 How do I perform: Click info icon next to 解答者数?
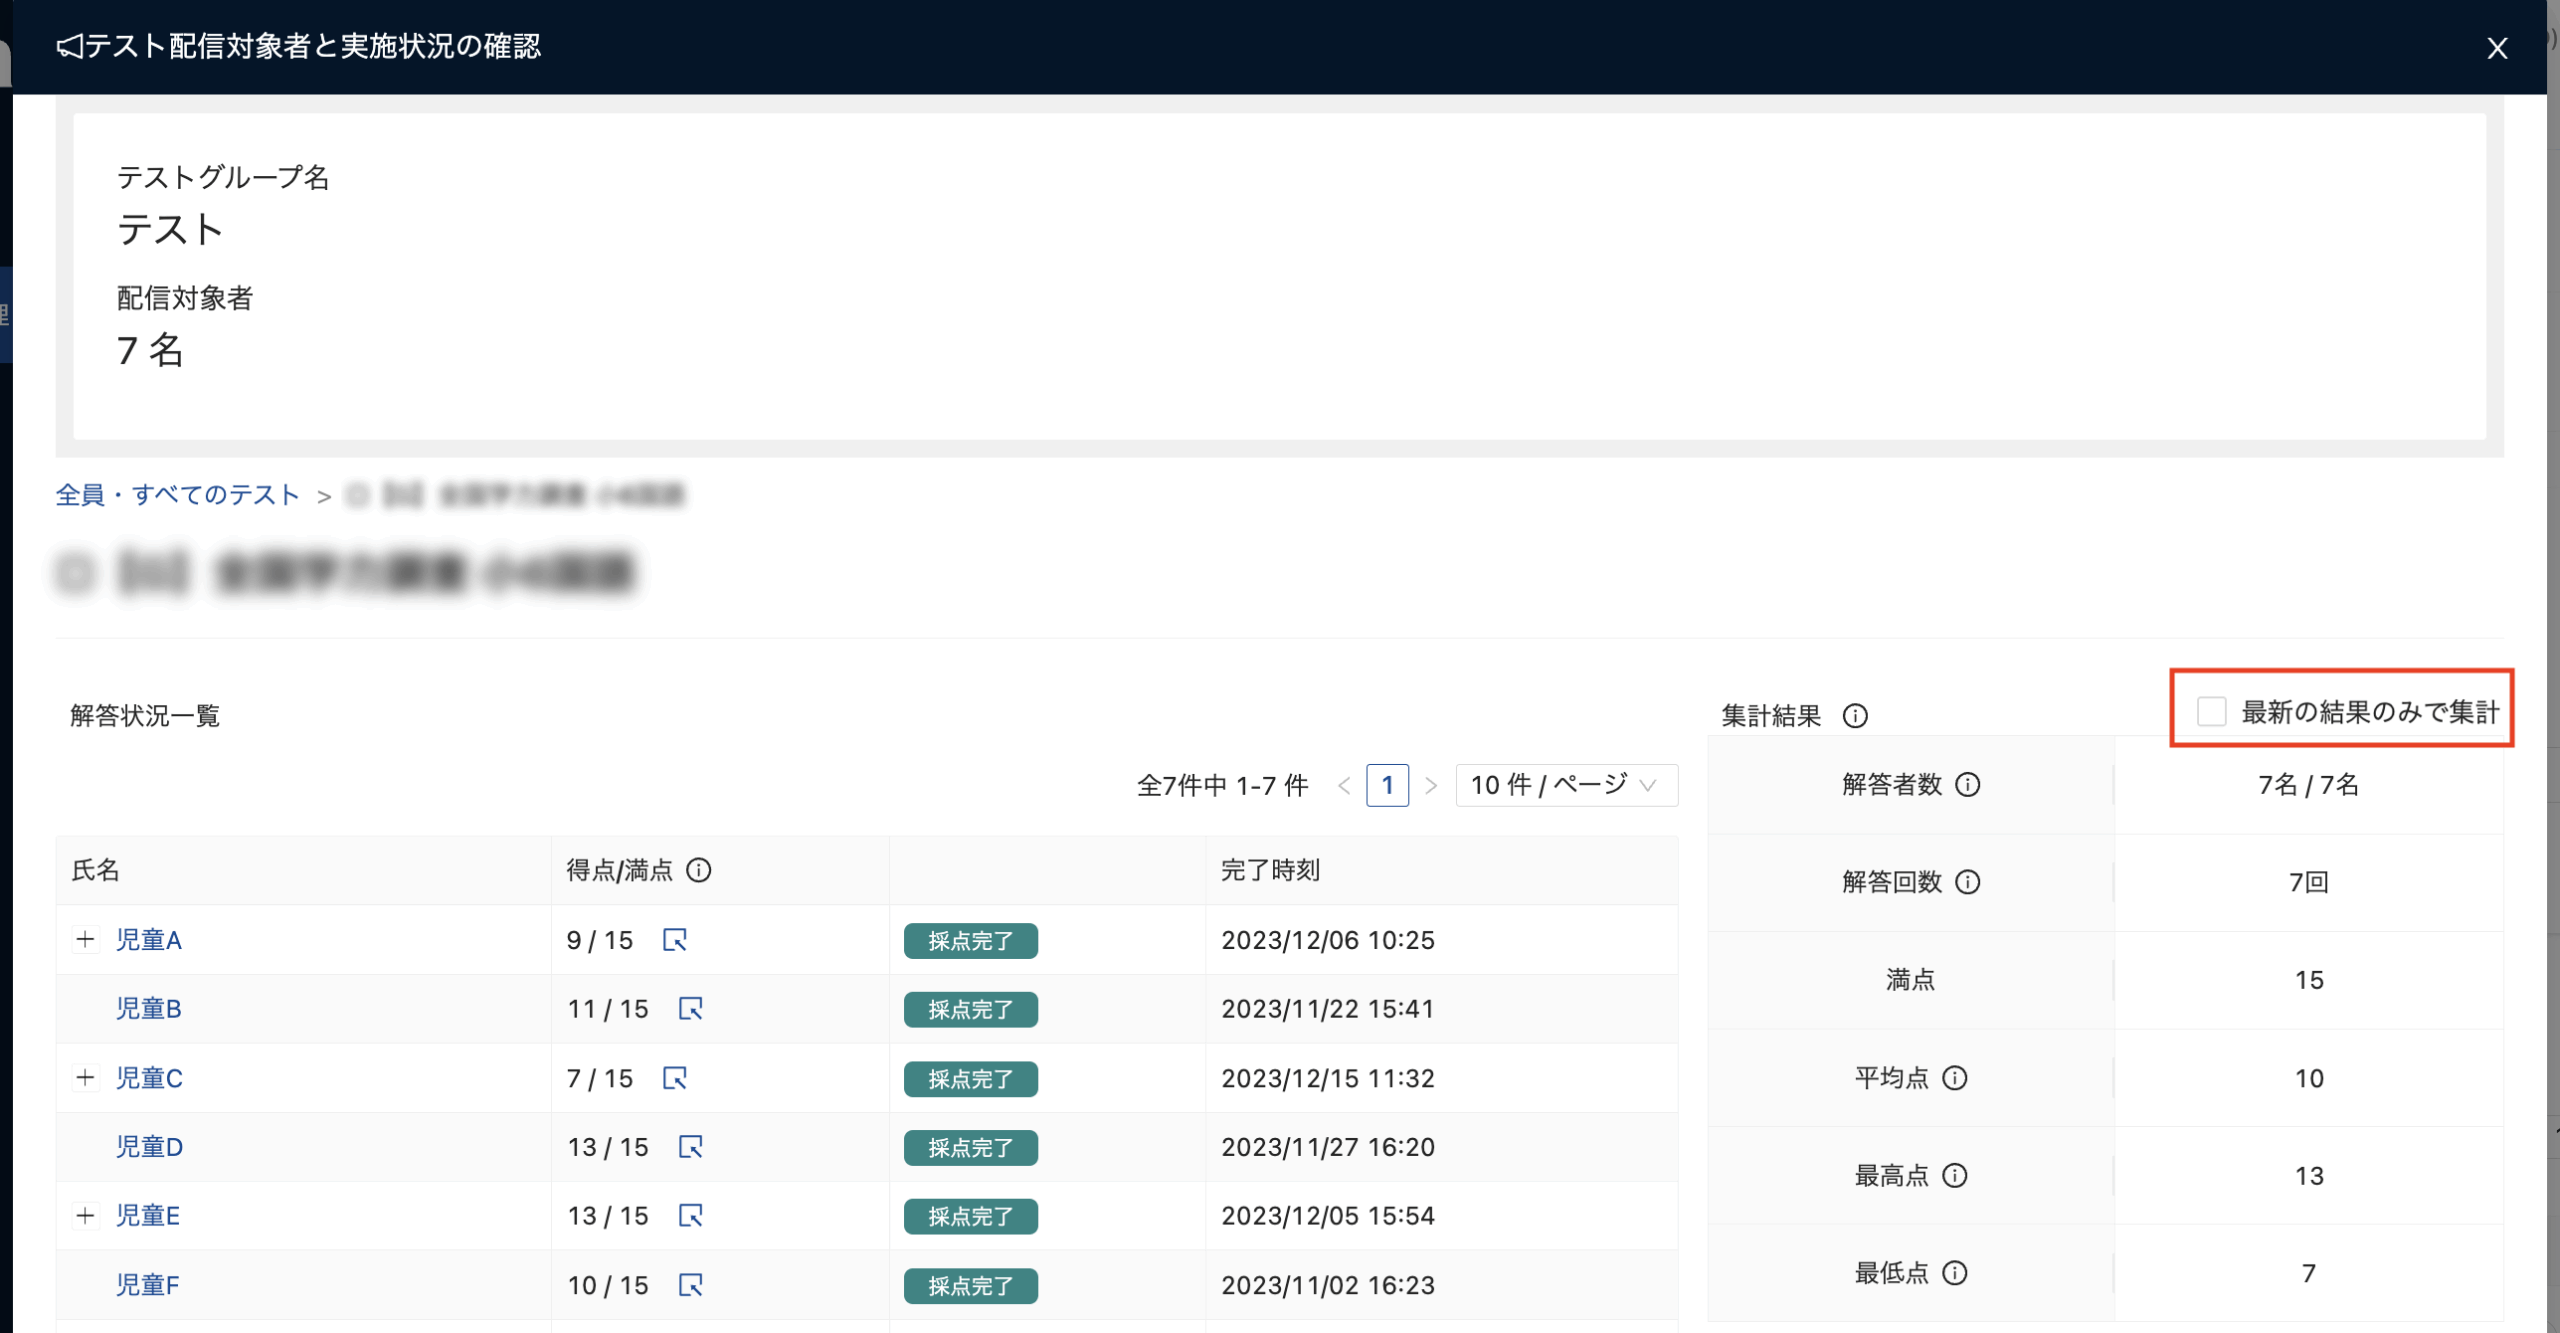(x=1968, y=785)
